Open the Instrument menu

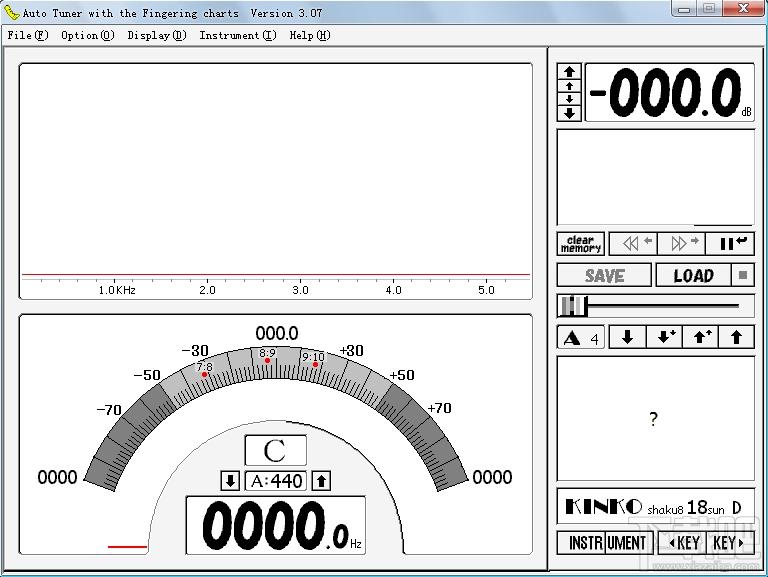pos(237,35)
